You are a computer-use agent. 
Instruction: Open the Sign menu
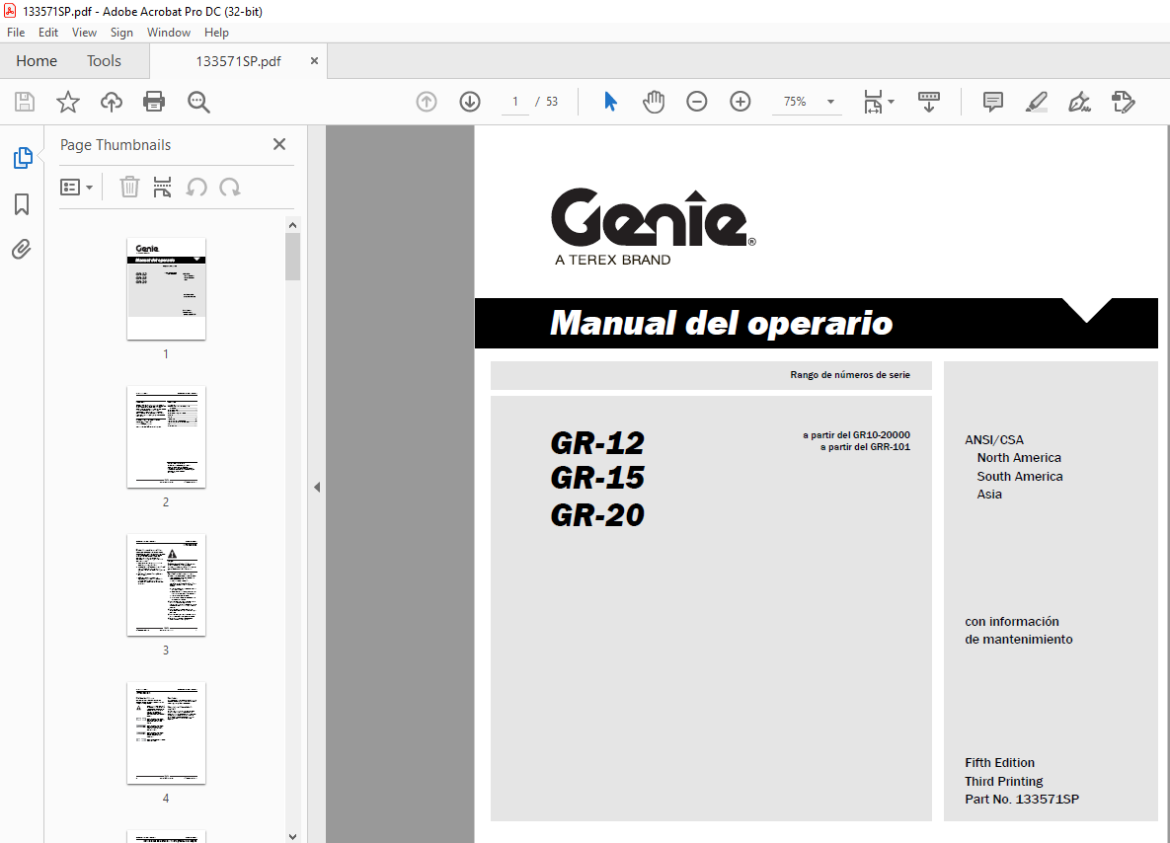click(x=121, y=32)
